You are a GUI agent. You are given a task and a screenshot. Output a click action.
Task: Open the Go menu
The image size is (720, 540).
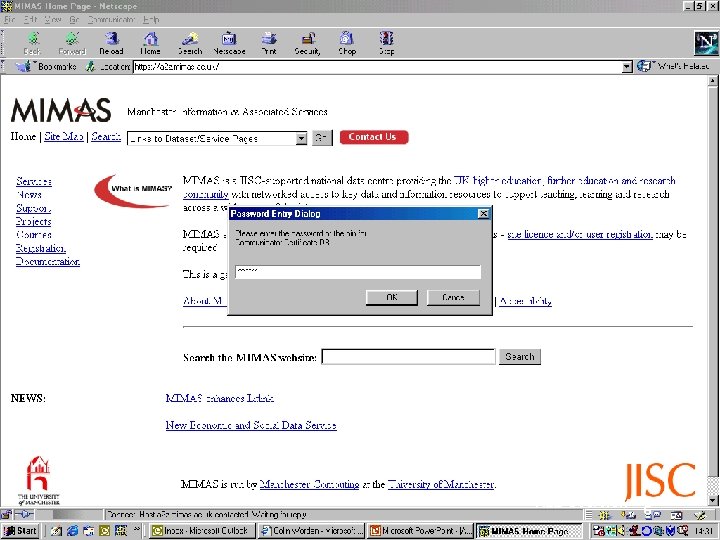[x=74, y=20]
